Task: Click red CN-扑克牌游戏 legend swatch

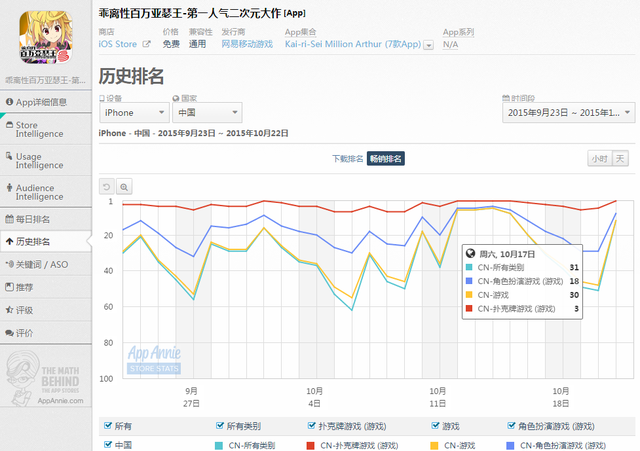Action: (x=311, y=446)
